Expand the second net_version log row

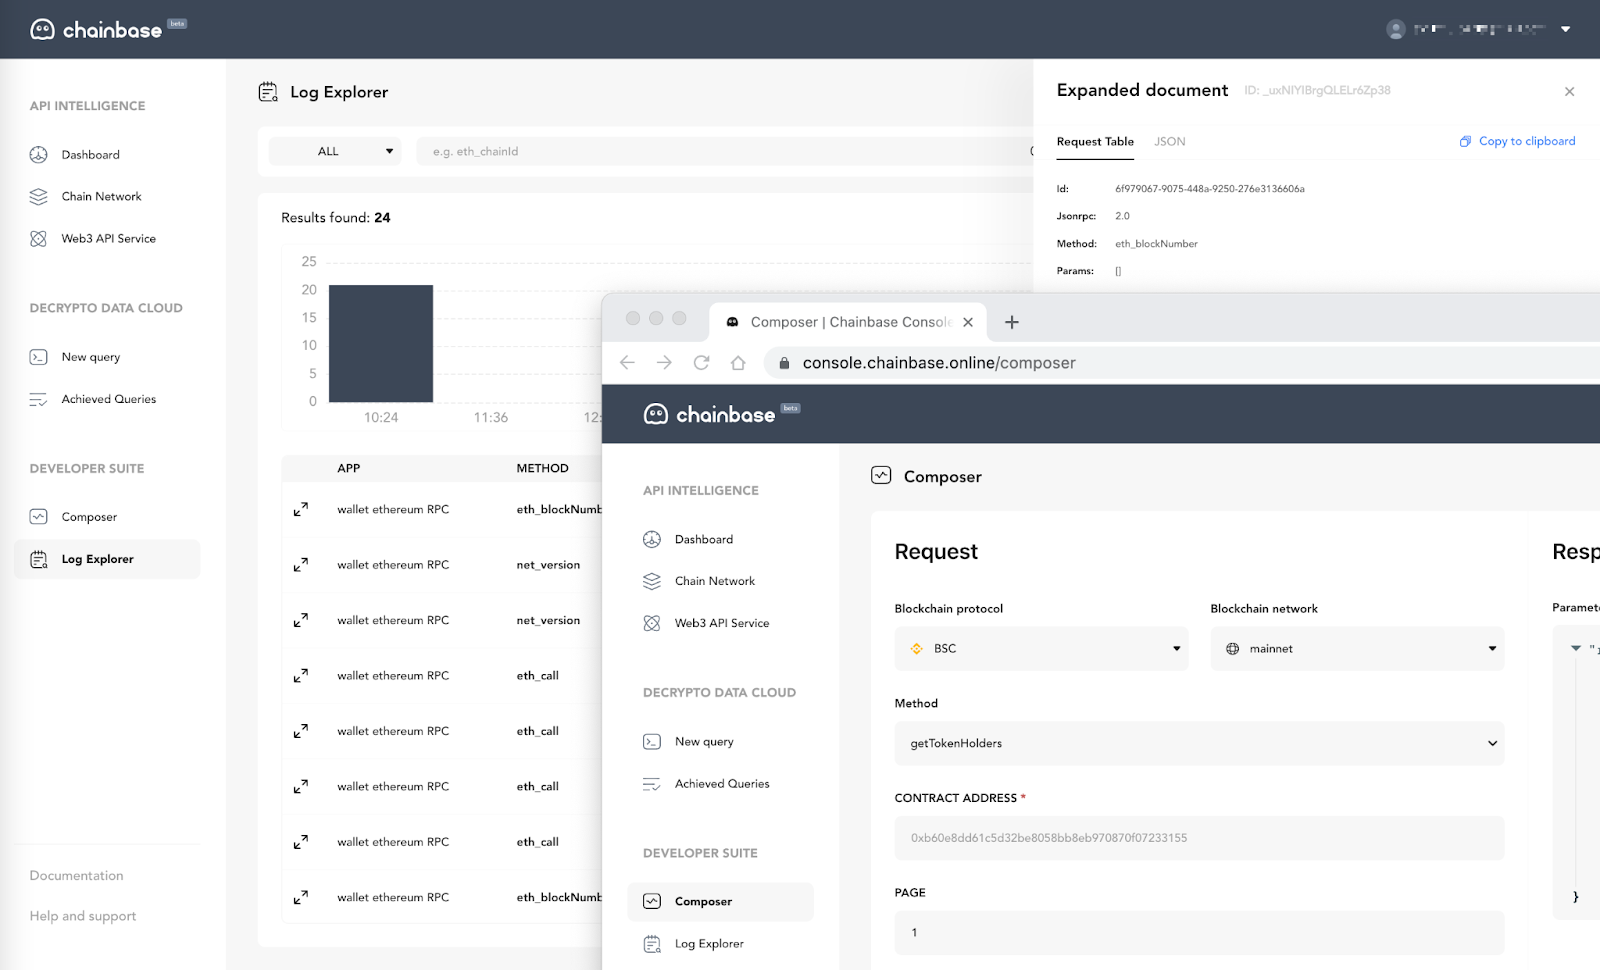click(x=300, y=620)
